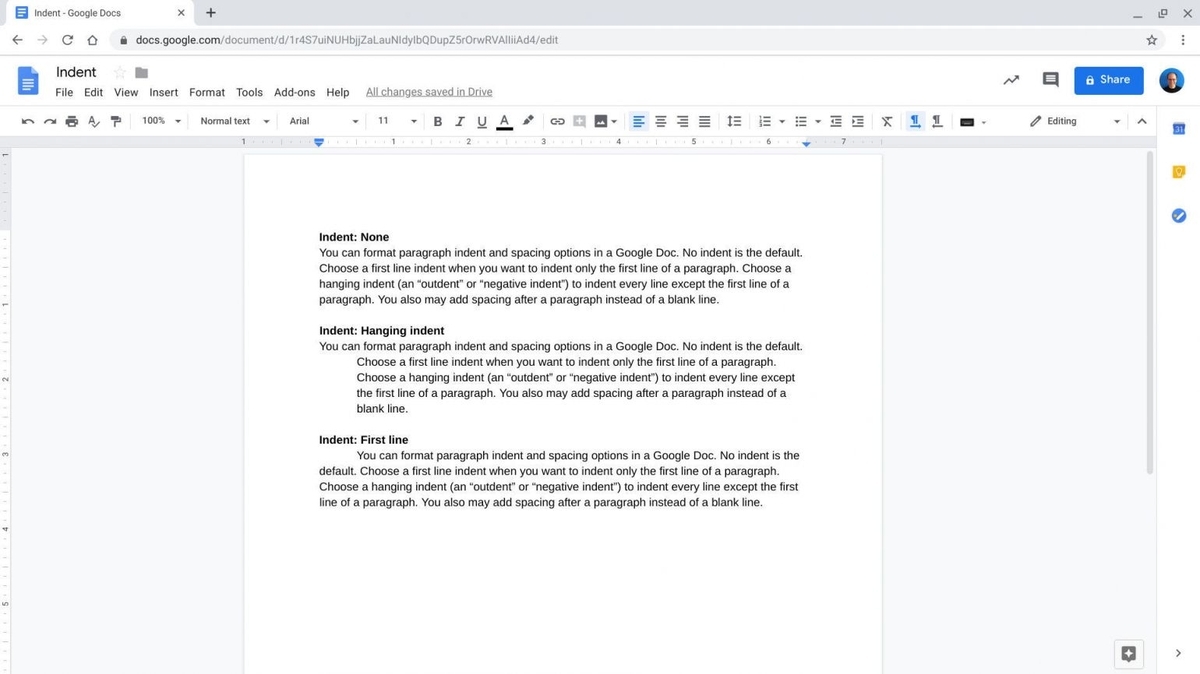Image resolution: width=1200 pixels, height=674 pixels.
Task: Open the Insert image icon
Action: (598, 121)
